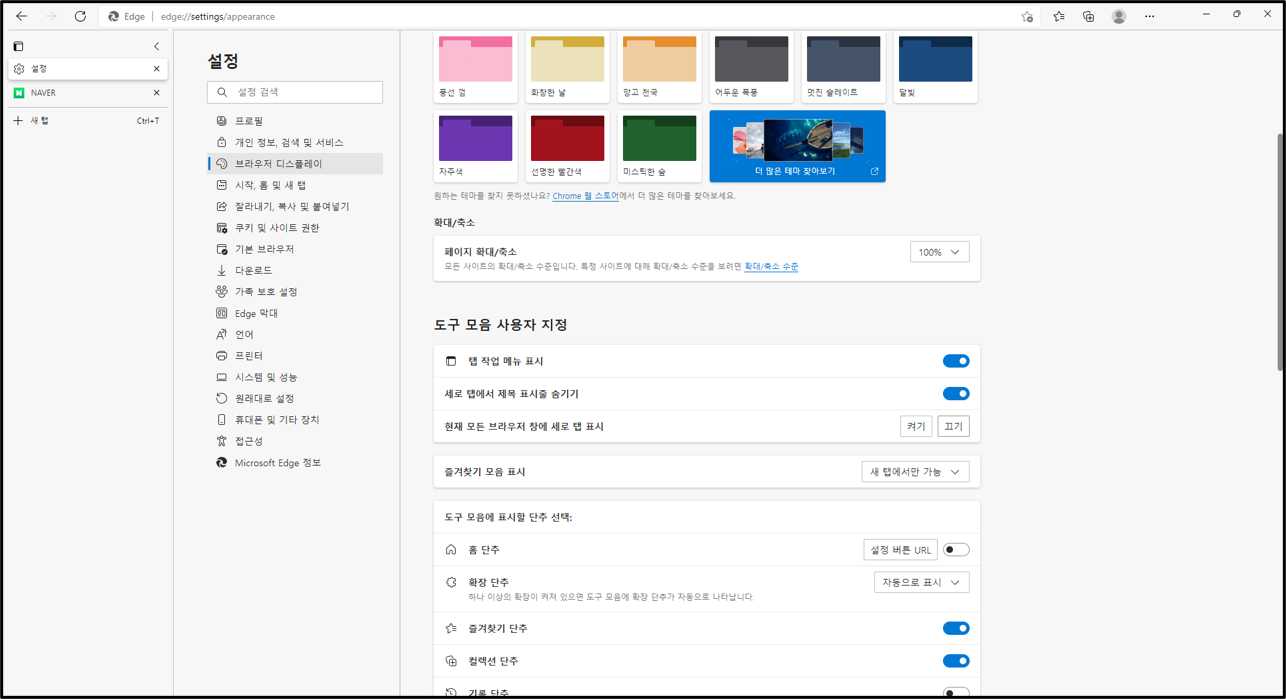
Task: Reload the page with refresh icon
Action: 80,16
